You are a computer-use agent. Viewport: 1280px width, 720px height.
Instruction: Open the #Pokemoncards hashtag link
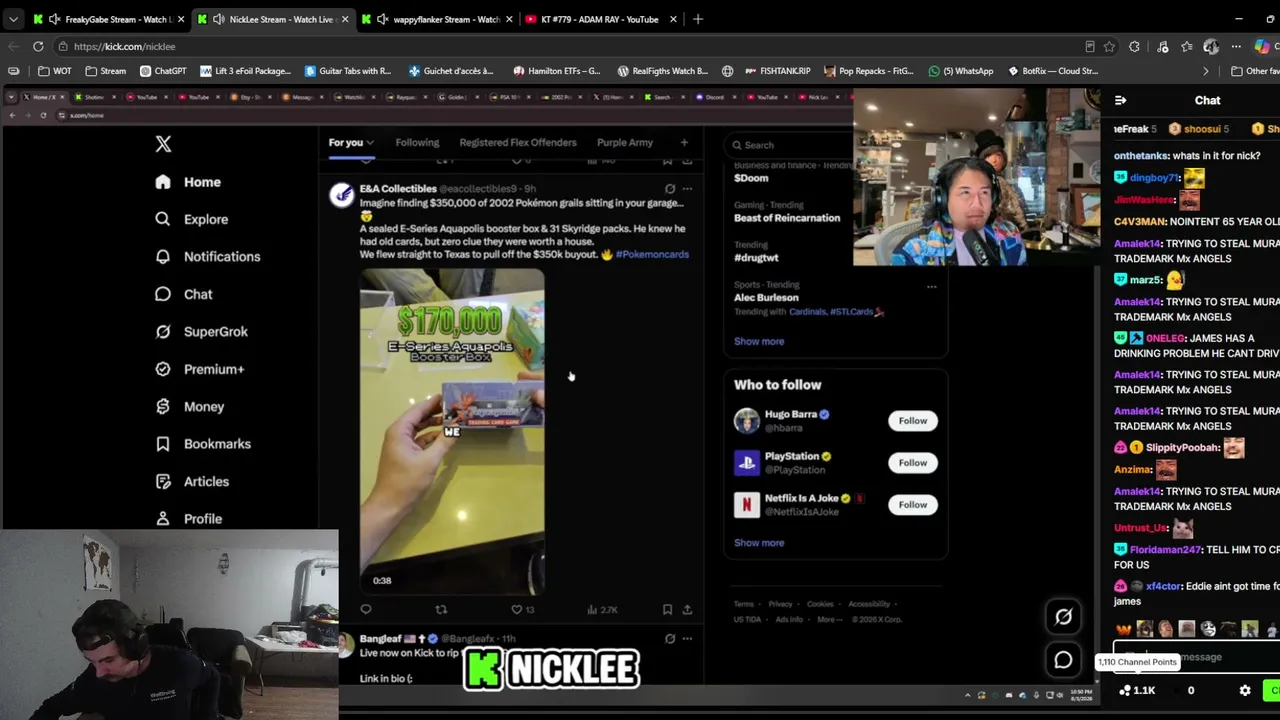coord(652,255)
